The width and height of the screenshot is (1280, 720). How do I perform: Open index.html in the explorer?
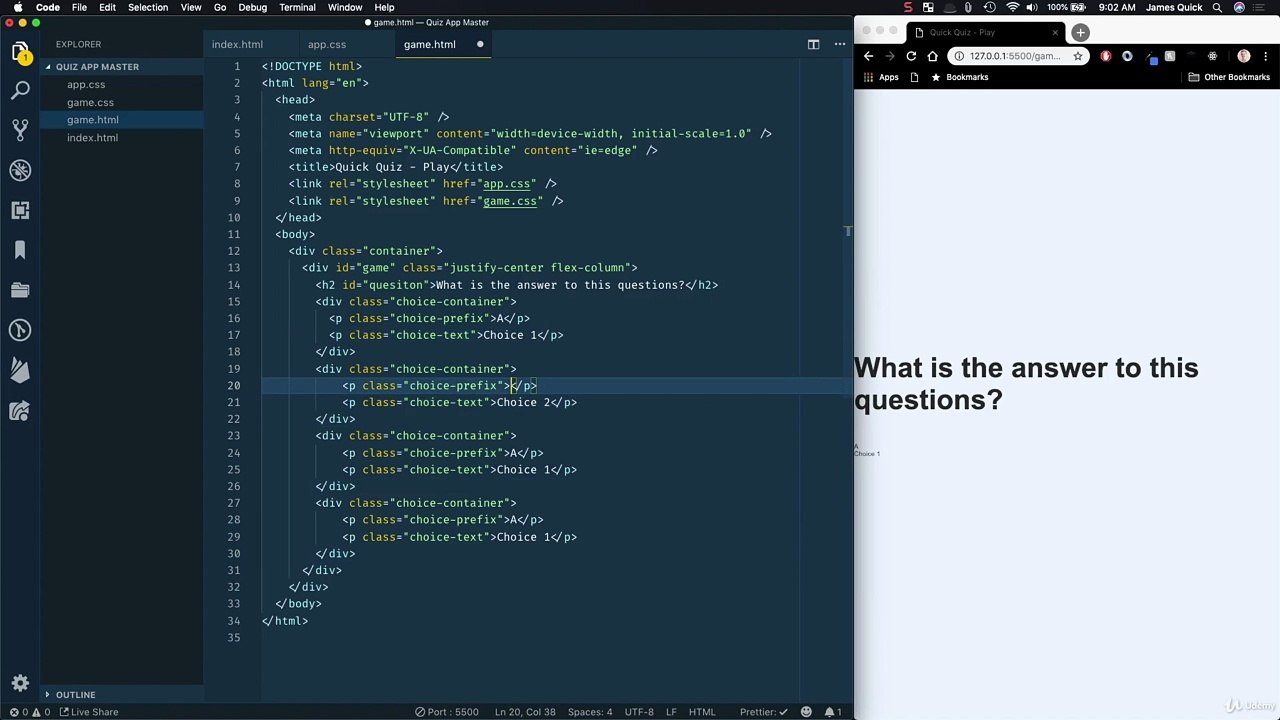(x=92, y=138)
